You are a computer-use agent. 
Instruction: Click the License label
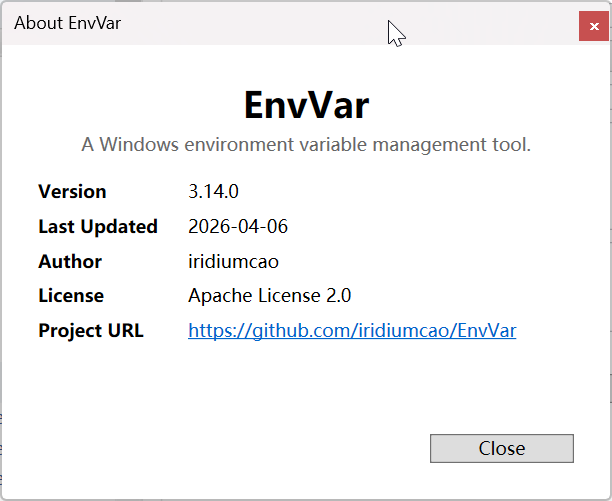(71, 295)
